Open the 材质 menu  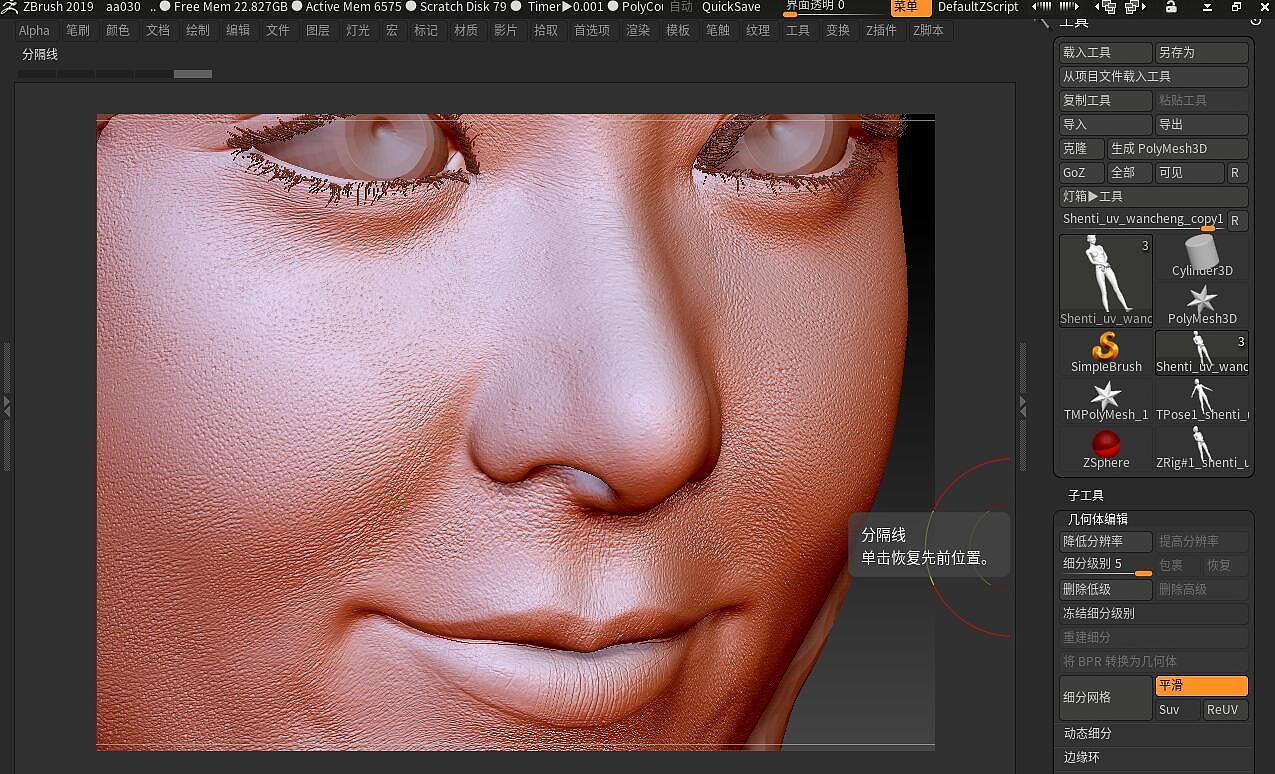click(x=466, y=31)
